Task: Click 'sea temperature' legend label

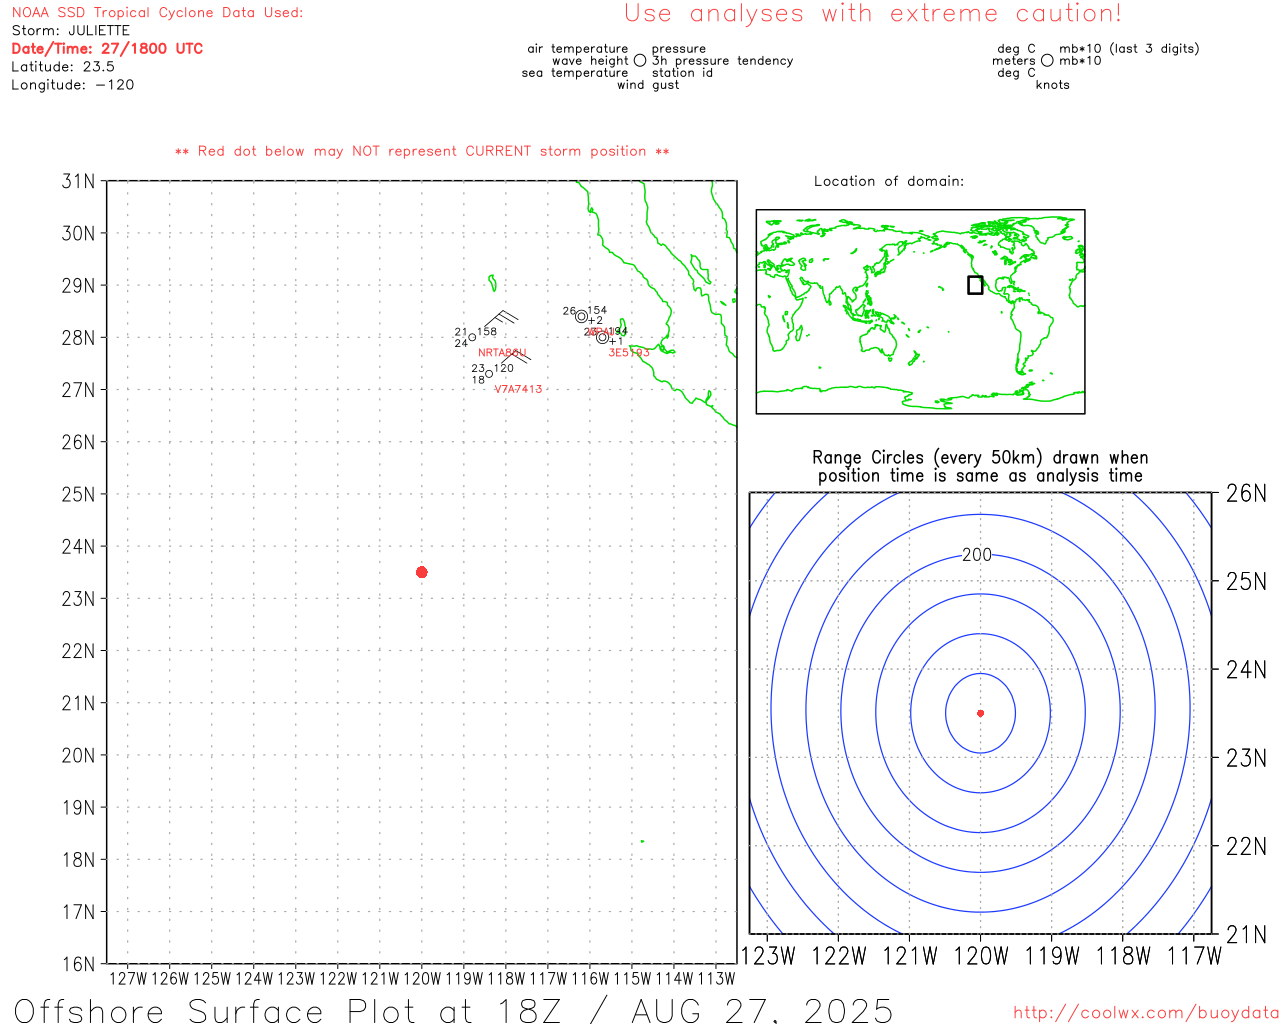Action: pos(575,72)
